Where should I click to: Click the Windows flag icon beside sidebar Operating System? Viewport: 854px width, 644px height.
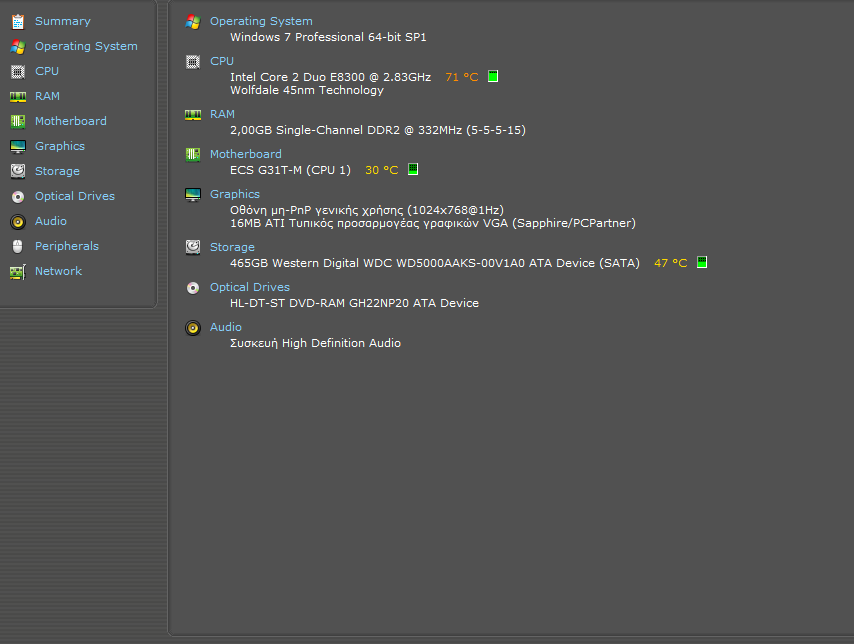click(18, 47)
